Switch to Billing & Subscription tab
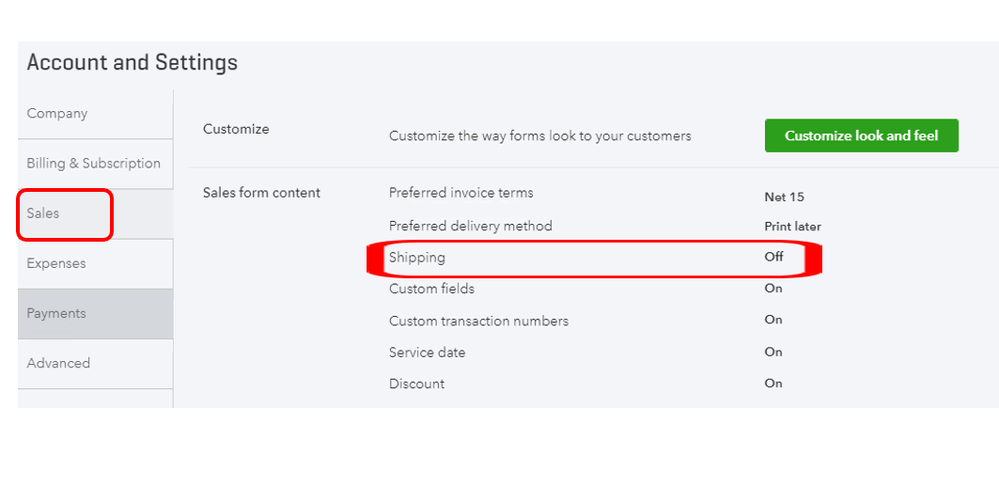 [93, 163]
